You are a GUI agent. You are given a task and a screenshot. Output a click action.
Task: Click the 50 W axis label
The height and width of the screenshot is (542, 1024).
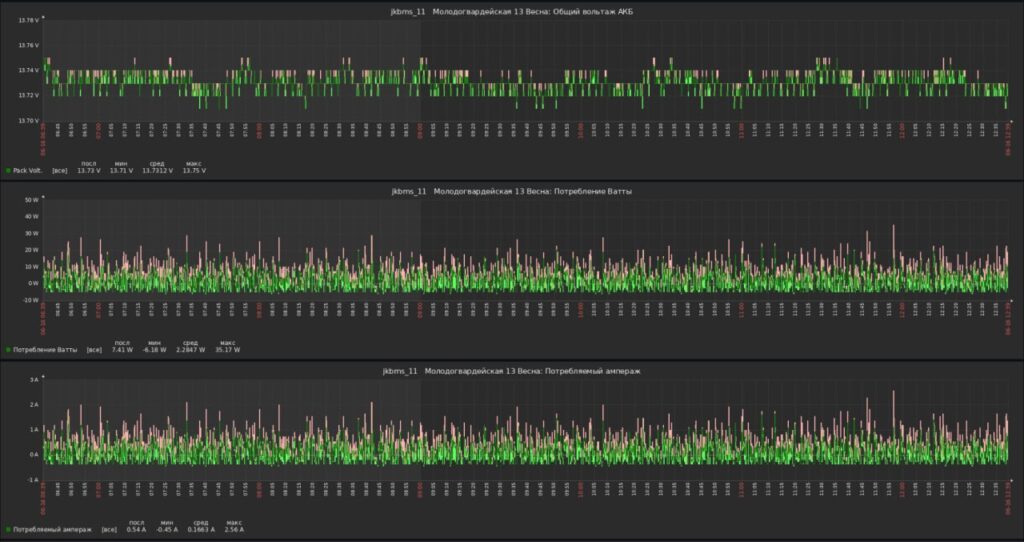[32, 200]
